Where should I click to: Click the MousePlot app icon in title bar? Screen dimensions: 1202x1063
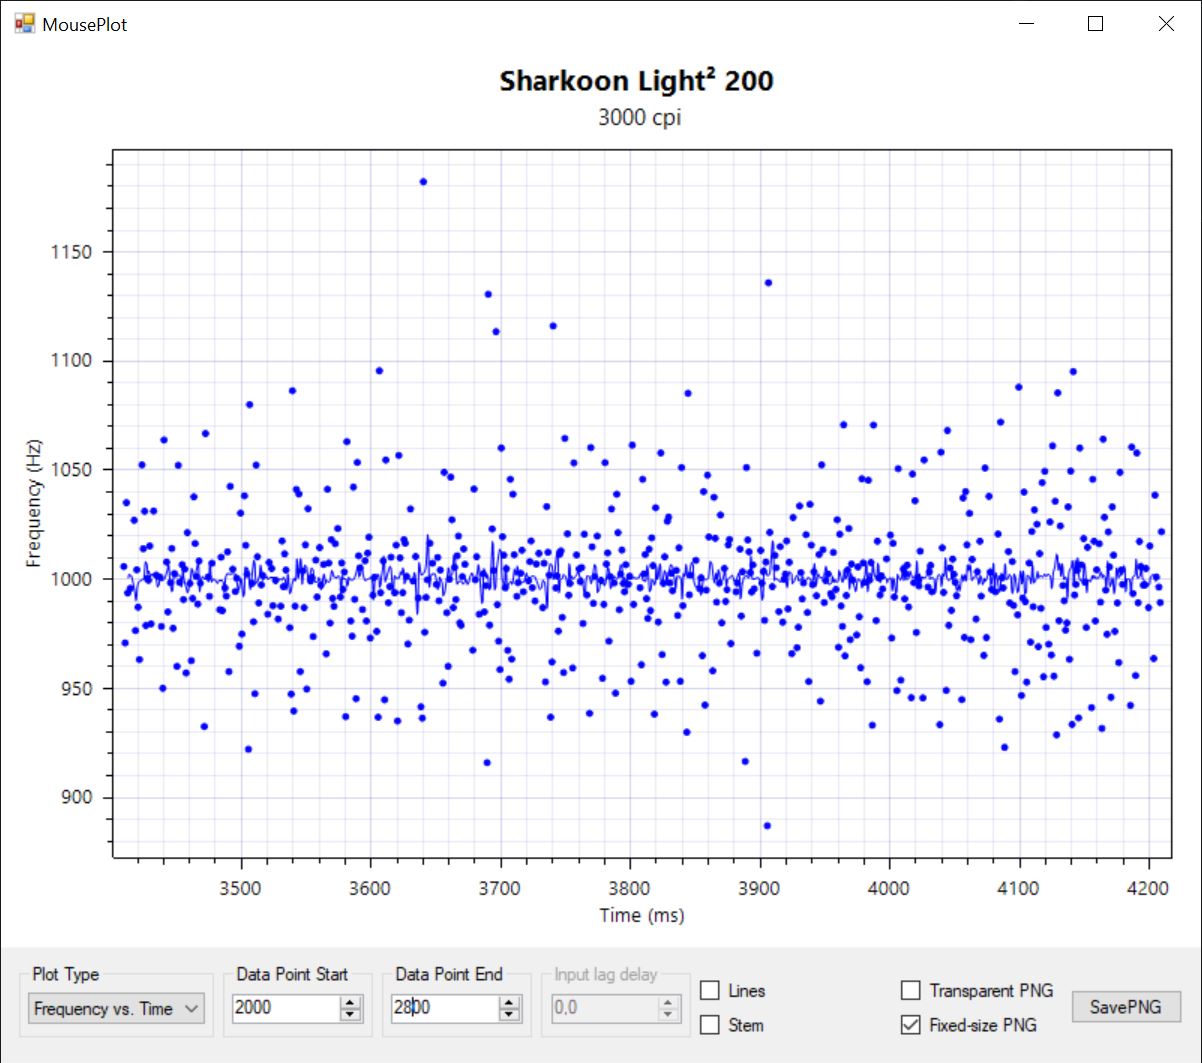(23, 24)
